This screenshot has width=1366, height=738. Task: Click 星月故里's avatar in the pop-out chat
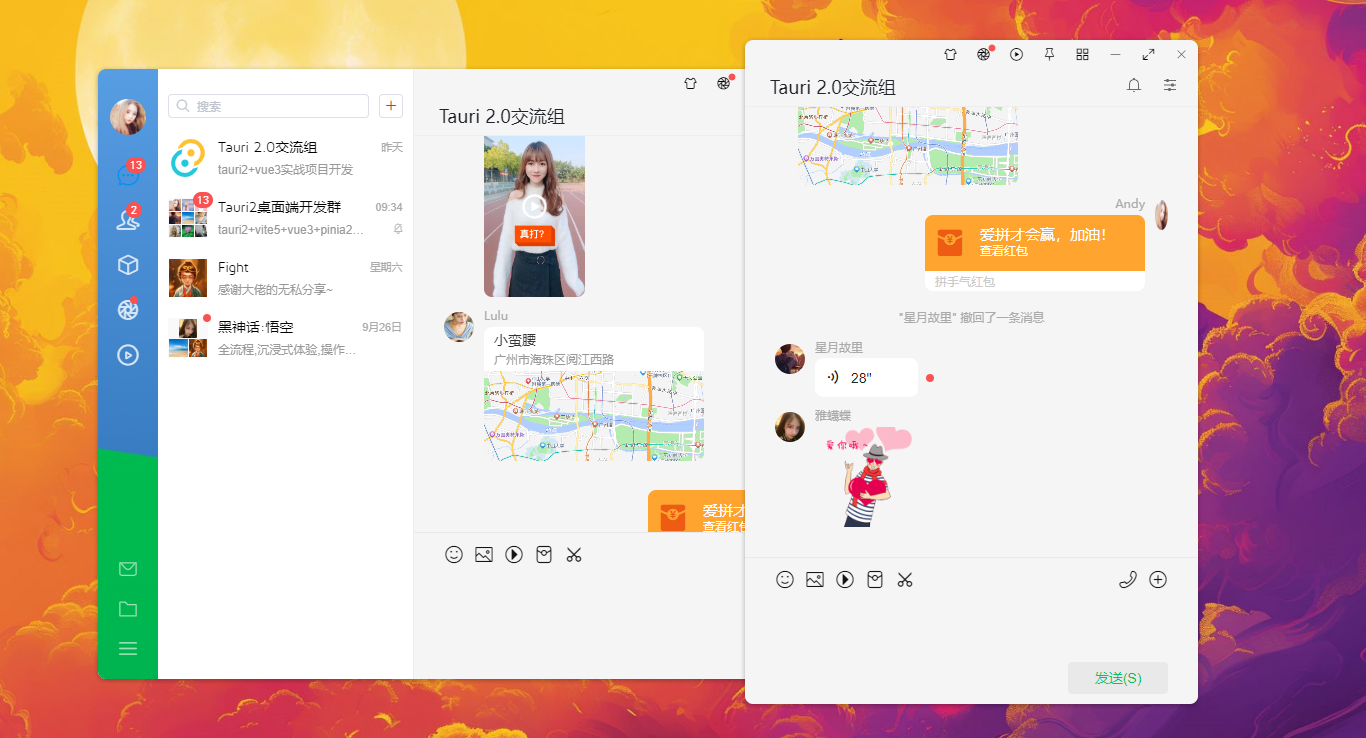[x=790, y=359]
